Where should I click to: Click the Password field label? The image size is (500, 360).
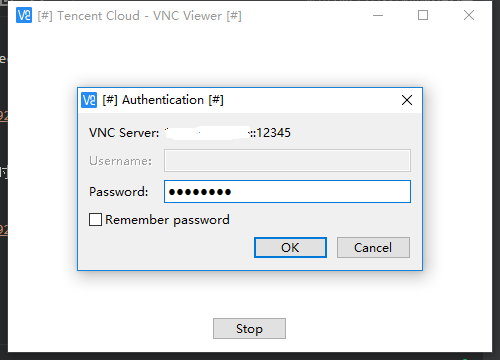(x=118, y=192)
